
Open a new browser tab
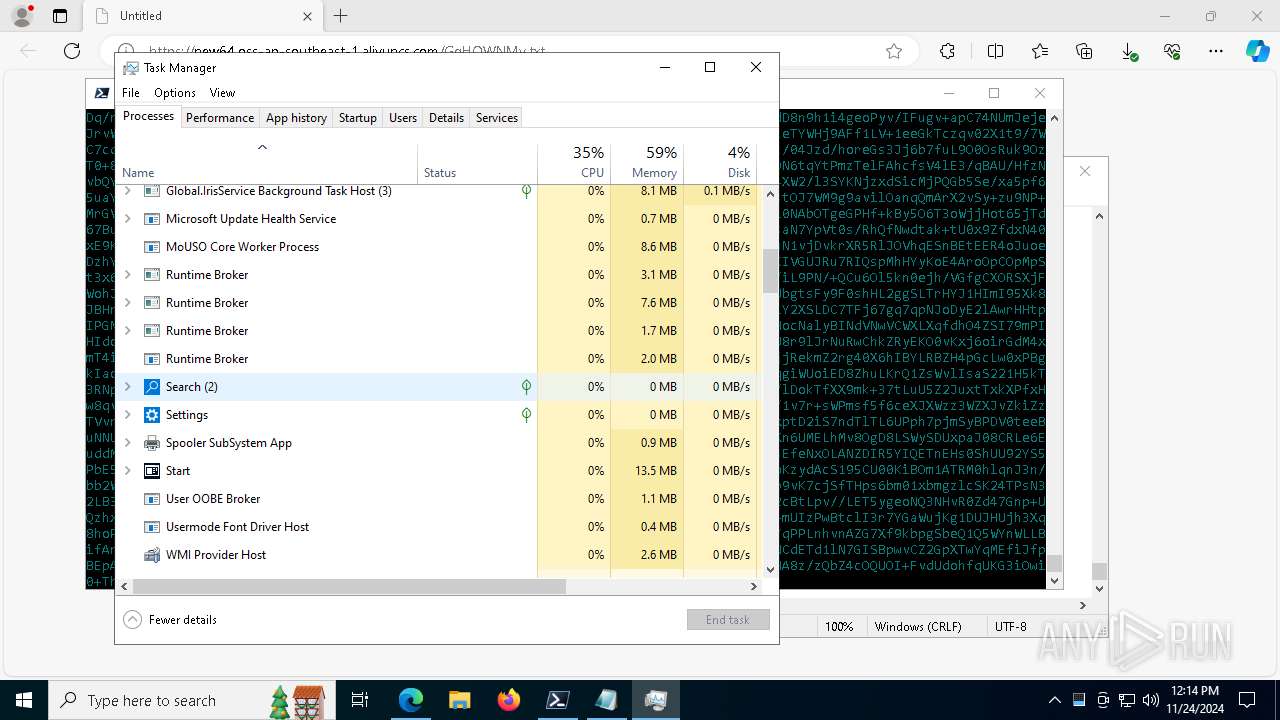point(341,16)
